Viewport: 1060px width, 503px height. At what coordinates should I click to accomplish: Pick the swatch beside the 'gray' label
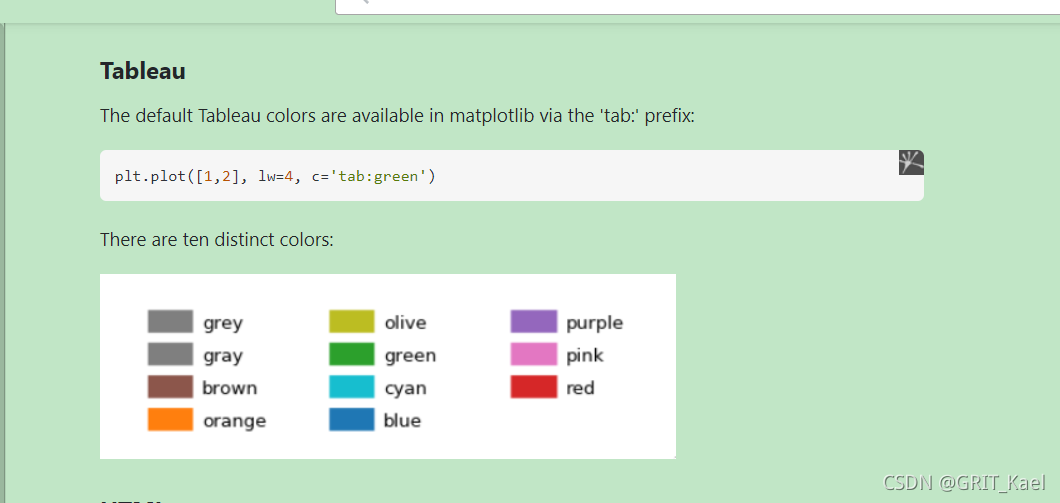[x=170, y=355]
